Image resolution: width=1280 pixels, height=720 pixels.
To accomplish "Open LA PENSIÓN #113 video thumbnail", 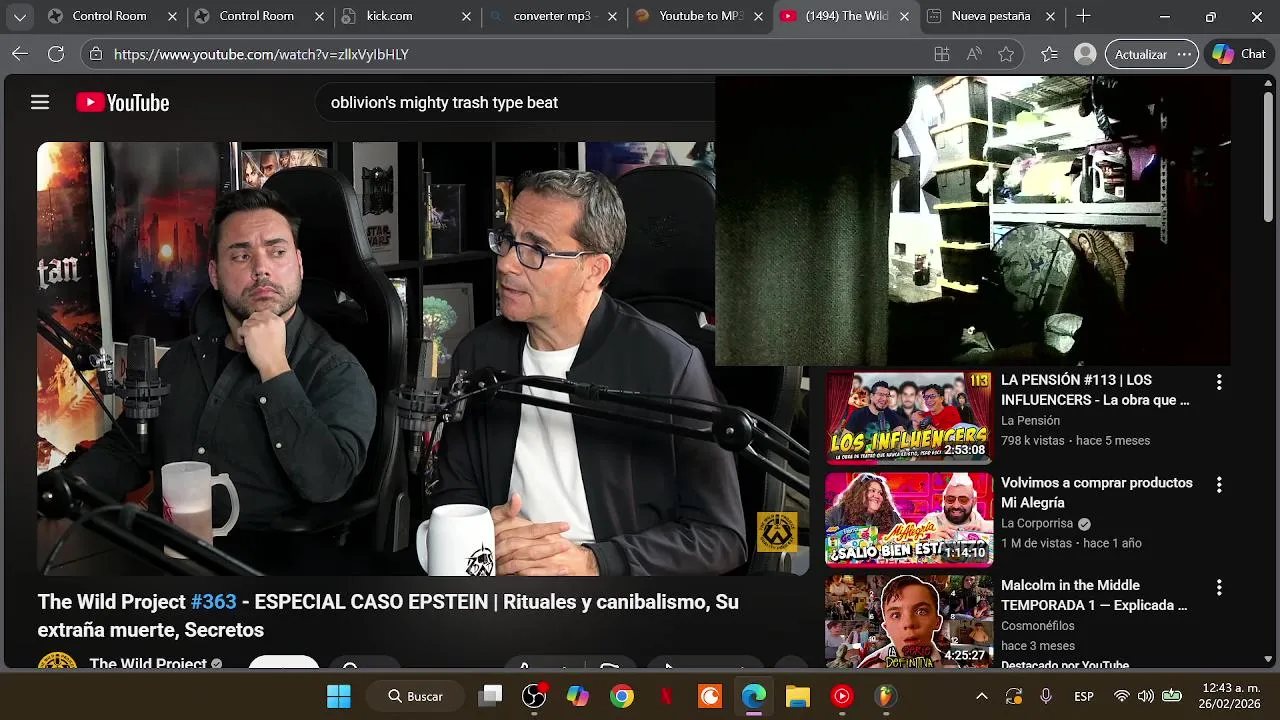I will (909, 416).
